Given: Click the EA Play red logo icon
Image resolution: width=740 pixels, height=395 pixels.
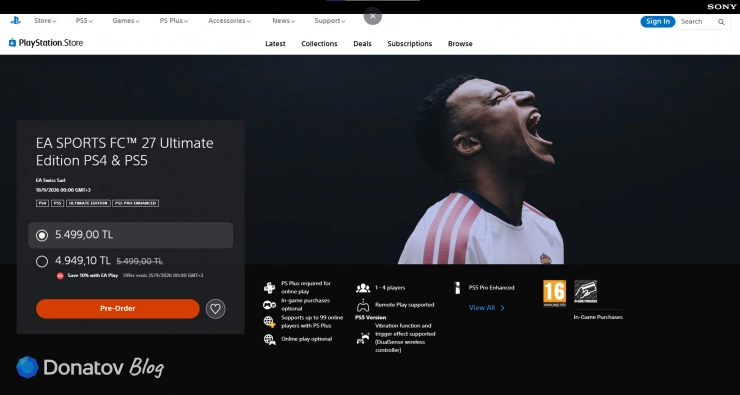Looking at the screenshot, I should (60, 276).
